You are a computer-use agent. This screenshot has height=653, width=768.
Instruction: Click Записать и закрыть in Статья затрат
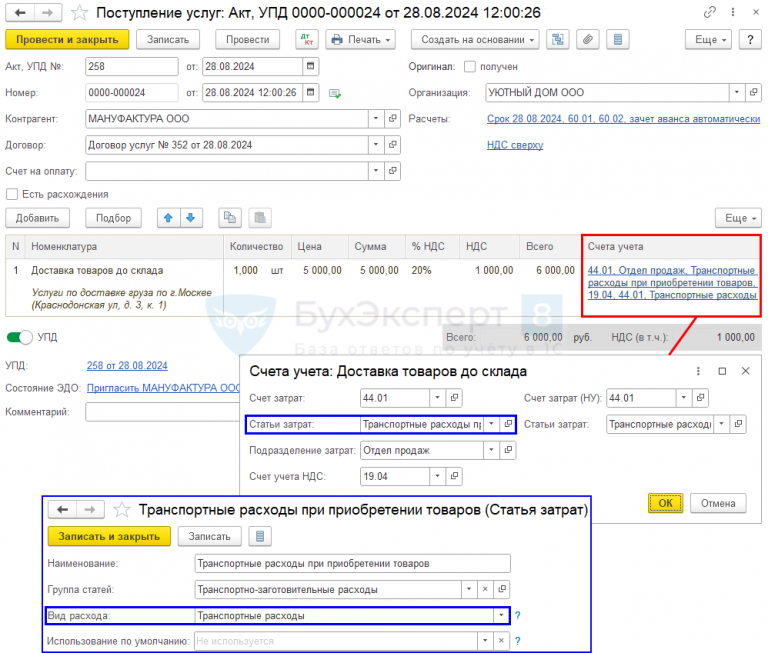109,536
